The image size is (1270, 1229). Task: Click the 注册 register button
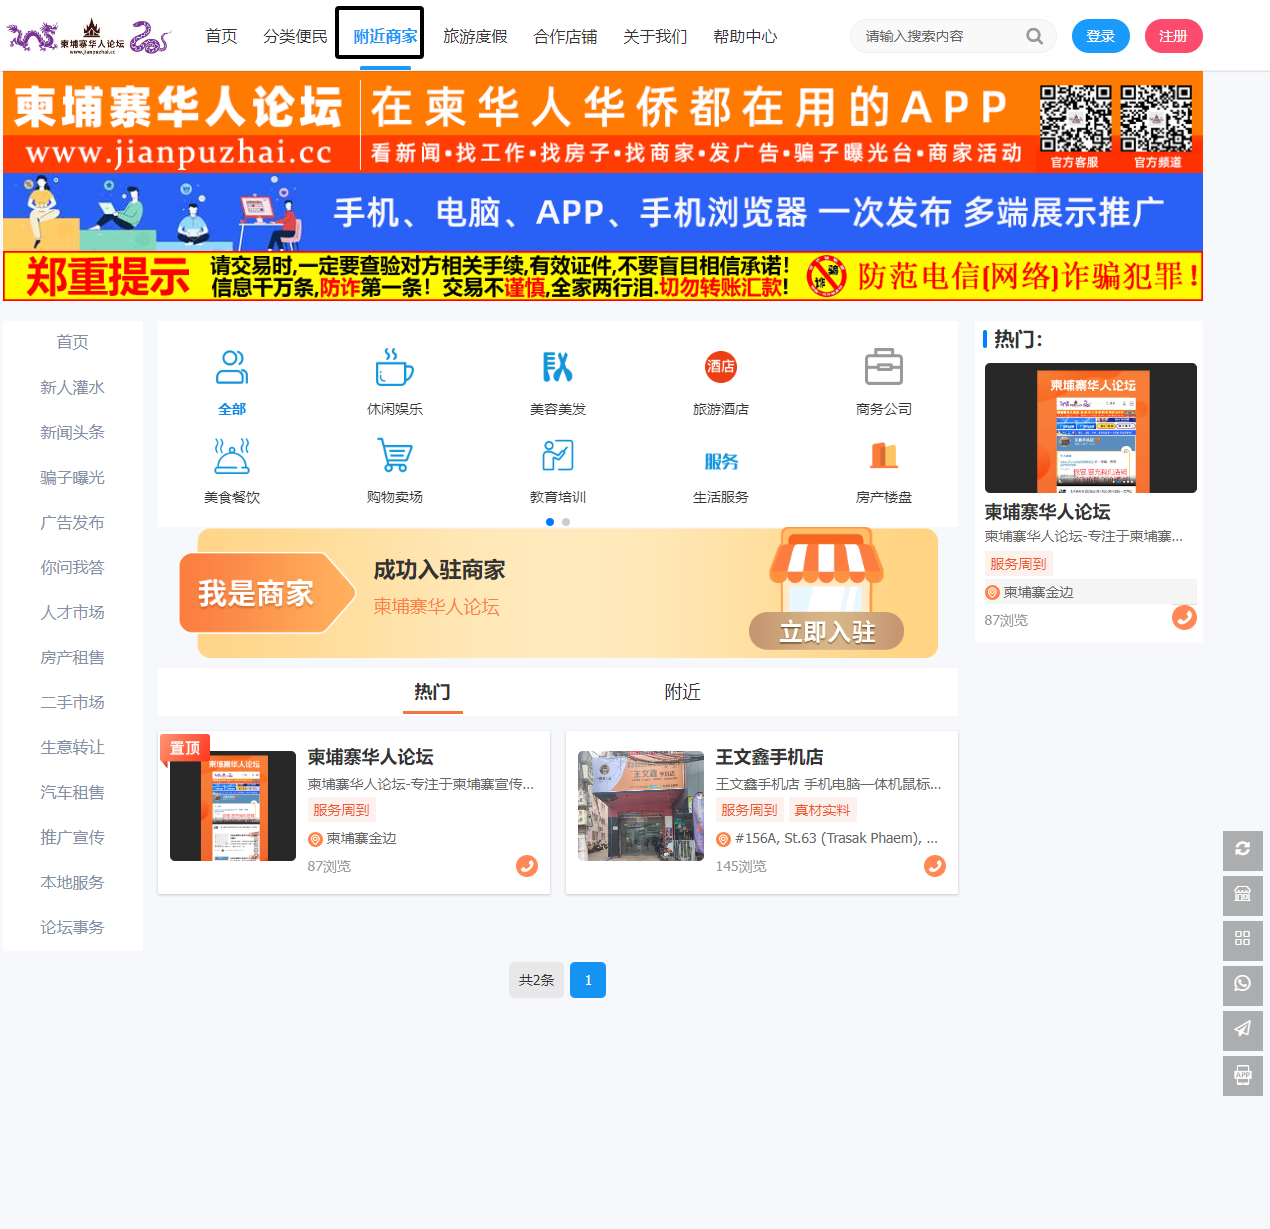(1173, 36)
